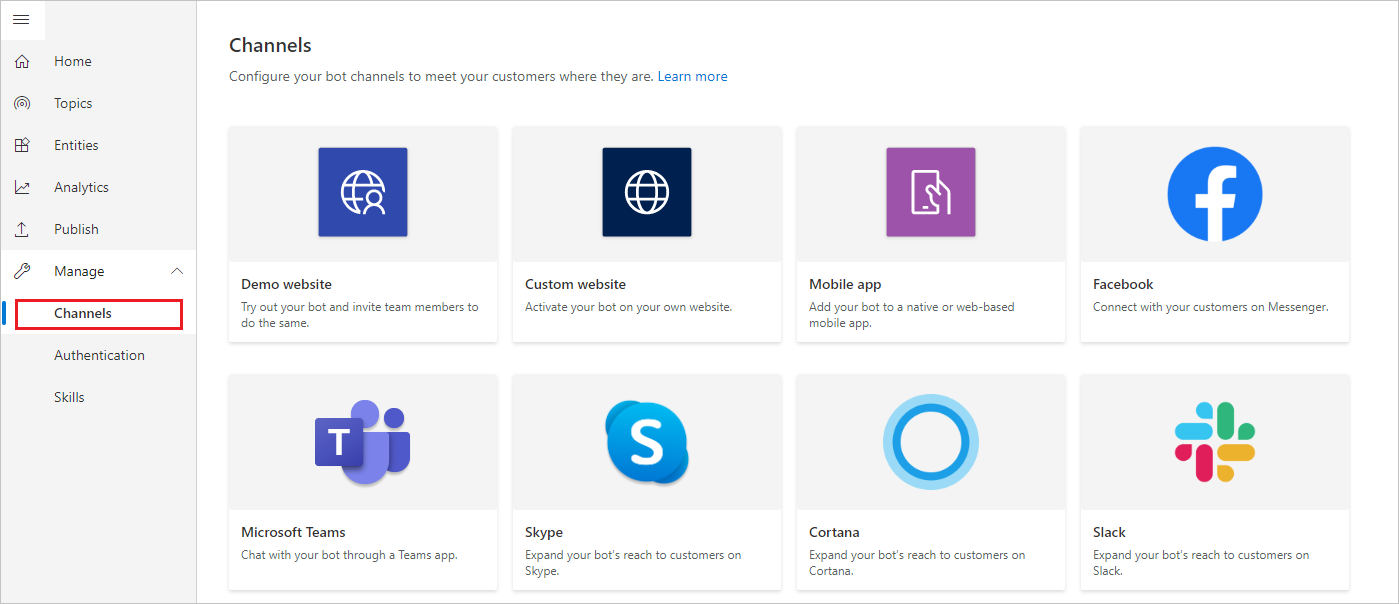
Task: Select the Facebook logo icon
Action: point(1215,194)
